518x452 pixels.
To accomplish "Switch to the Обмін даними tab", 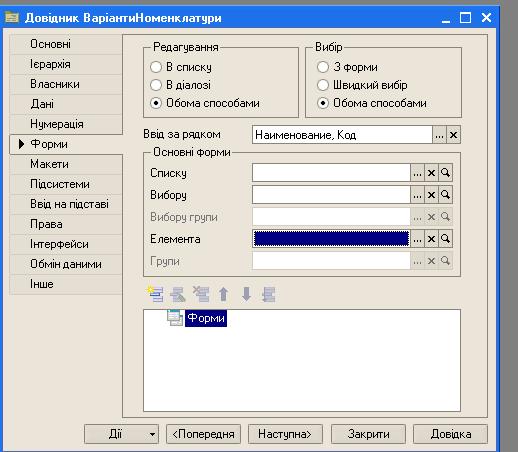I will pyautogui.click(x=66, y=264).
